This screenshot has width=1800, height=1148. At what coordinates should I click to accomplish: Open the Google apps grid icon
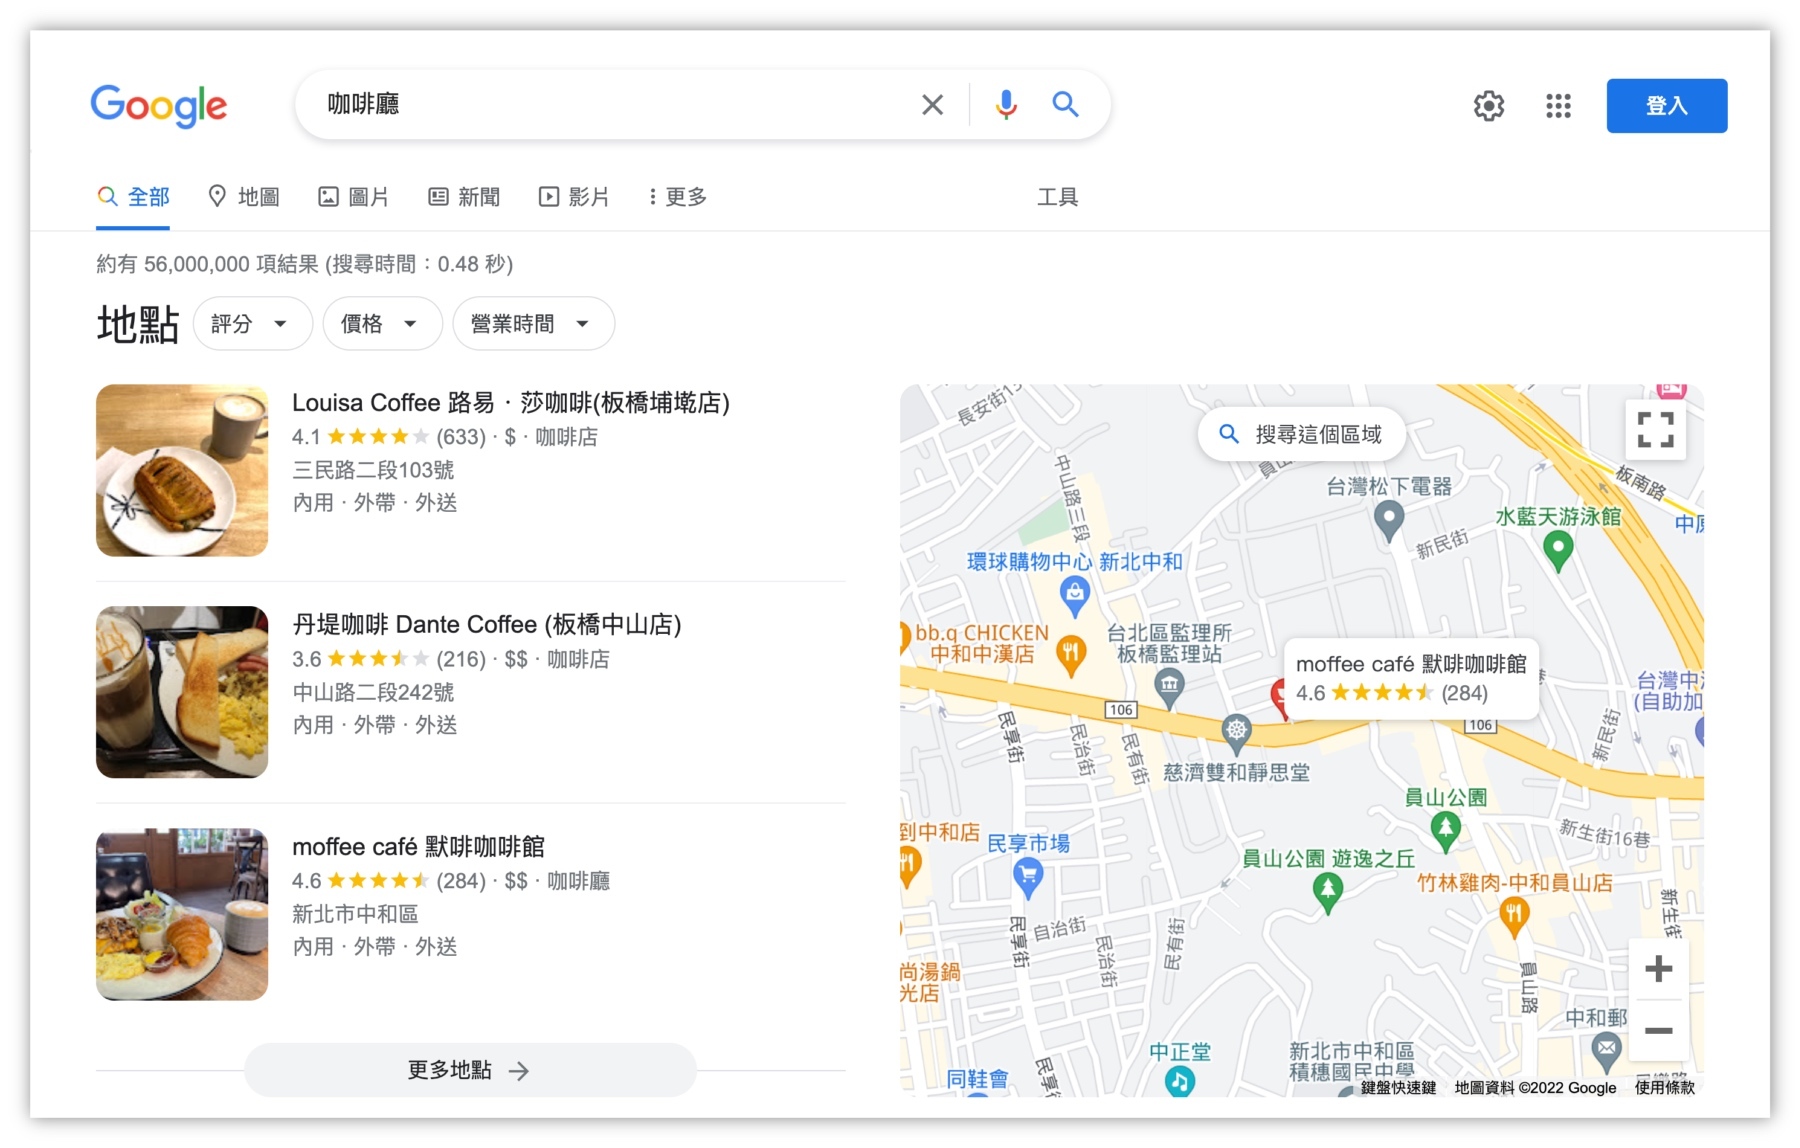pos(1557,106)
